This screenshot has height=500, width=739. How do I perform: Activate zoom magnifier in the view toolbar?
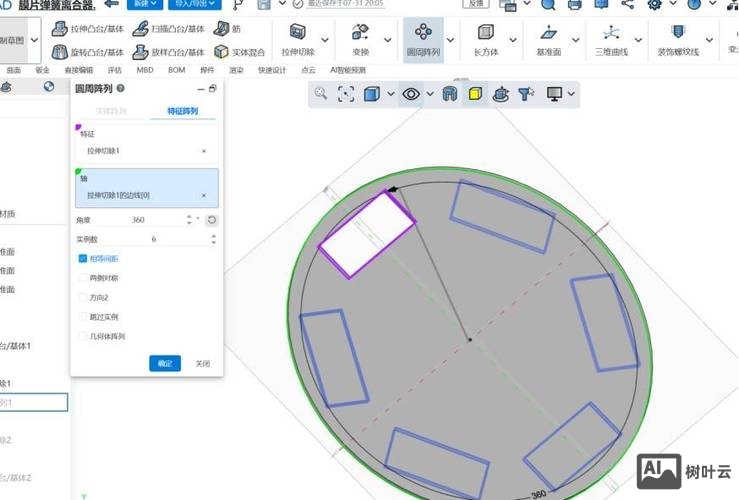[321, 93]
